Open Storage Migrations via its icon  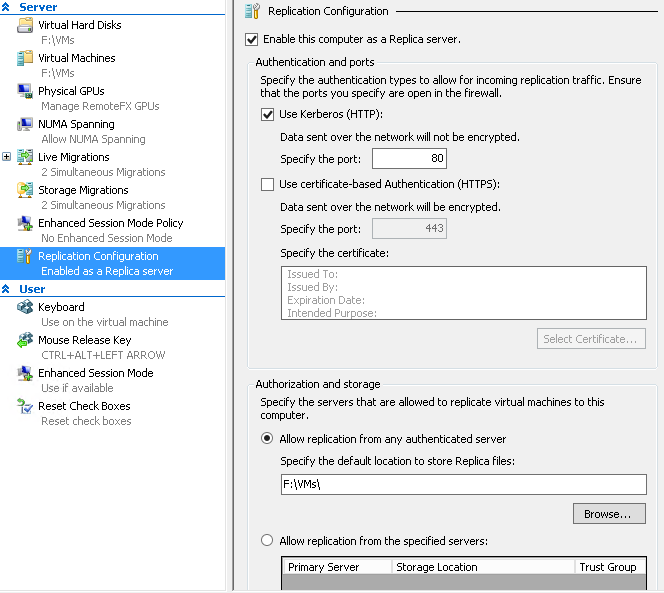(x=25, y=190)
